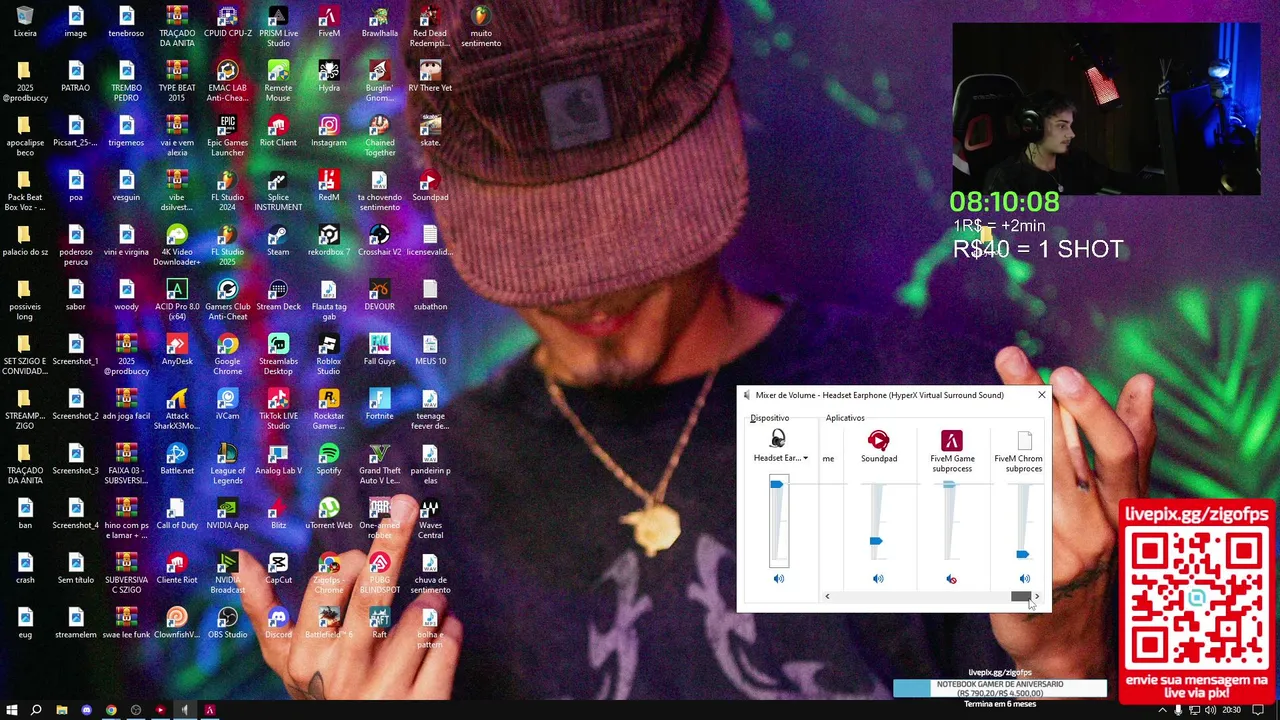The width and height of the screenshot is (1280, 720).
Task: Click FiveM Chrome subprocess volume slider thumb
Action: 1022,554
